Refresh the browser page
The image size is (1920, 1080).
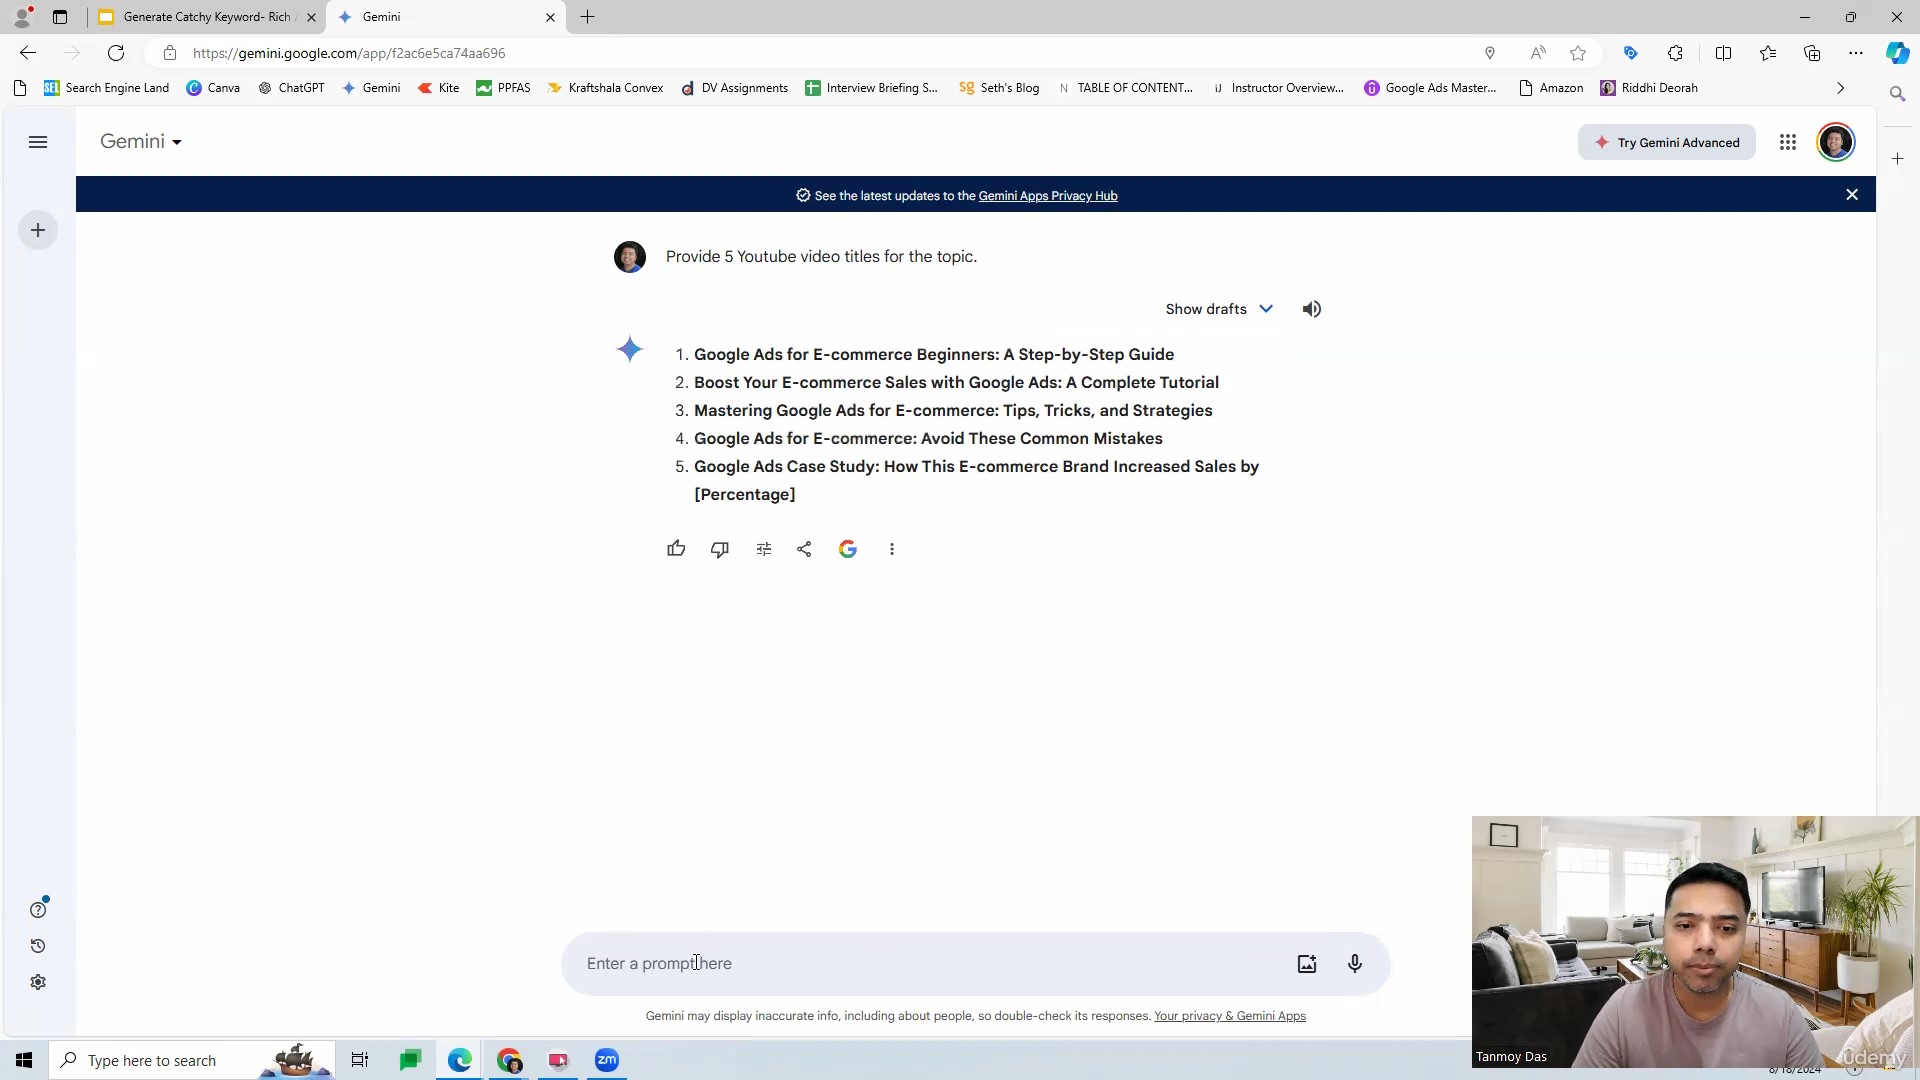(116, 53)
